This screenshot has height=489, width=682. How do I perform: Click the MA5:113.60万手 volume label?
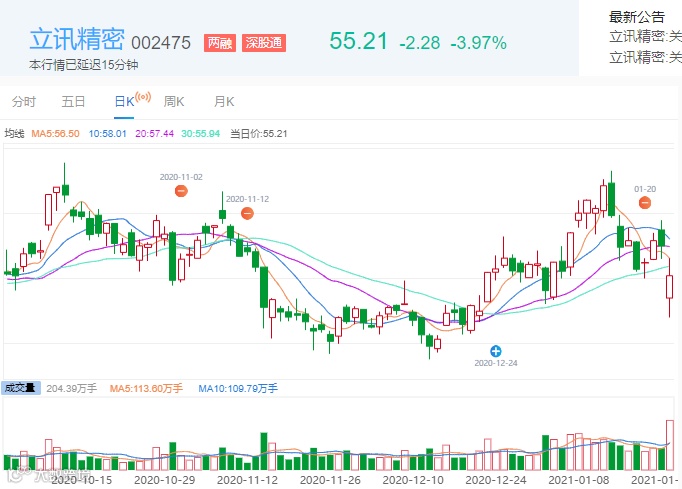pos(146,388)
